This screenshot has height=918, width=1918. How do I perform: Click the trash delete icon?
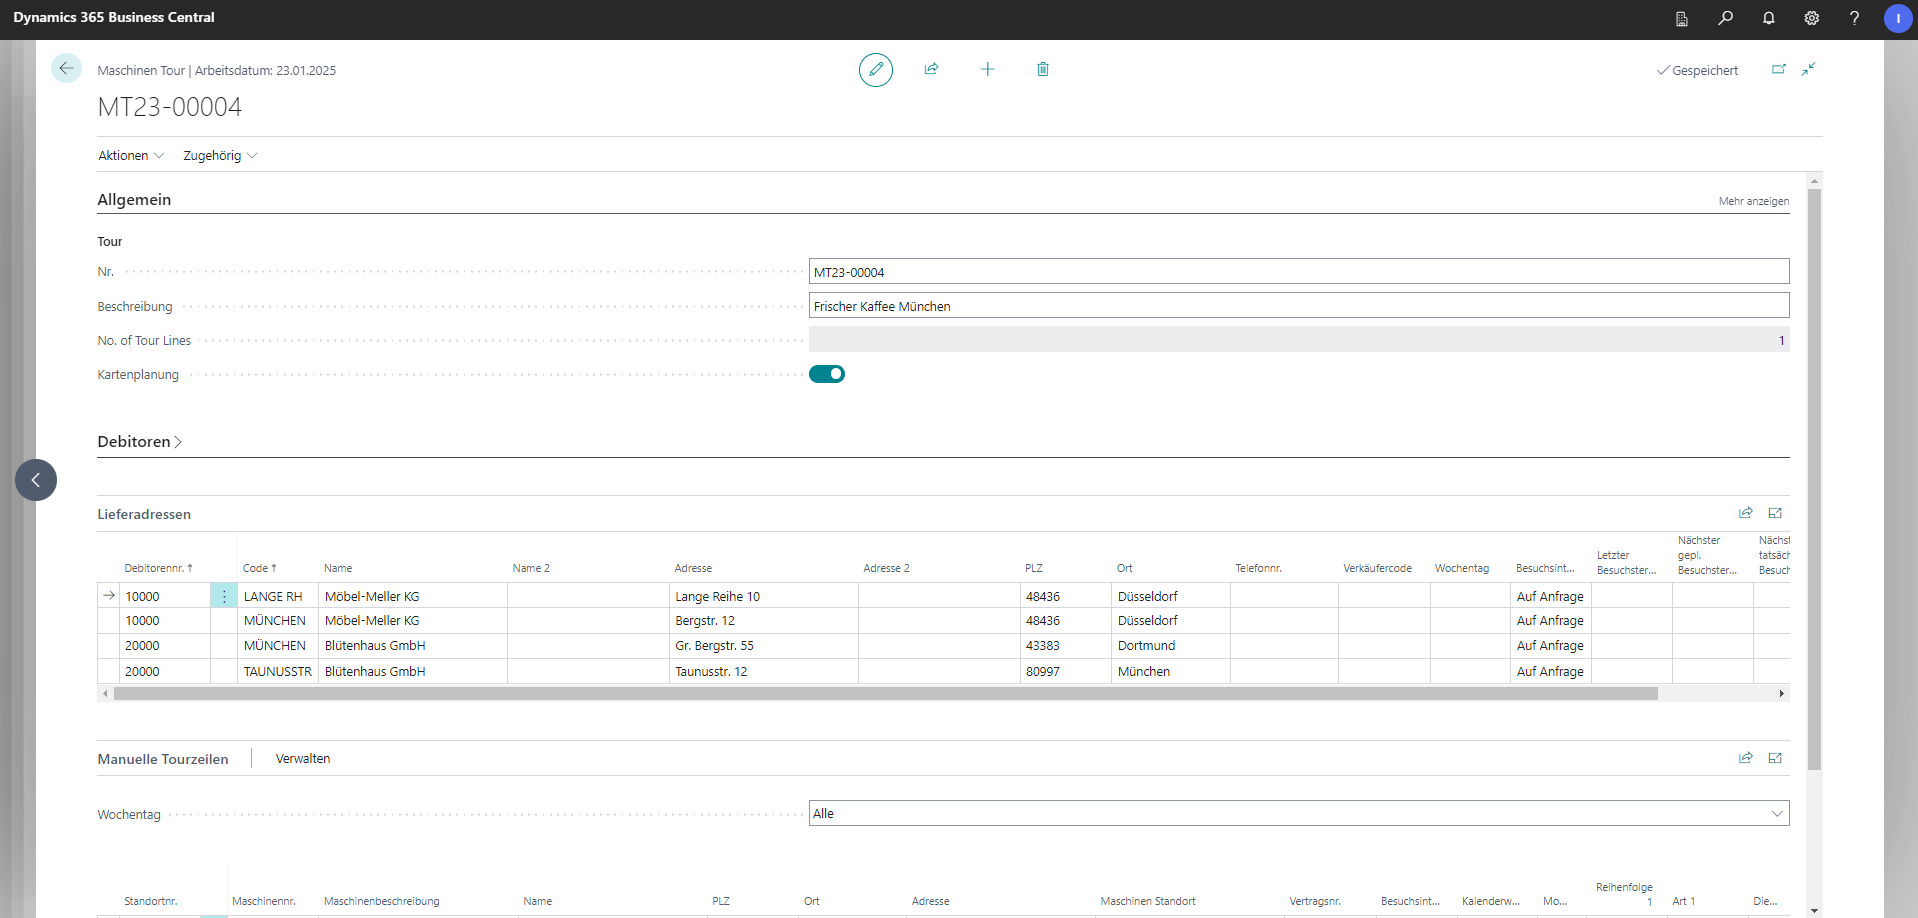click(1042, 69)
